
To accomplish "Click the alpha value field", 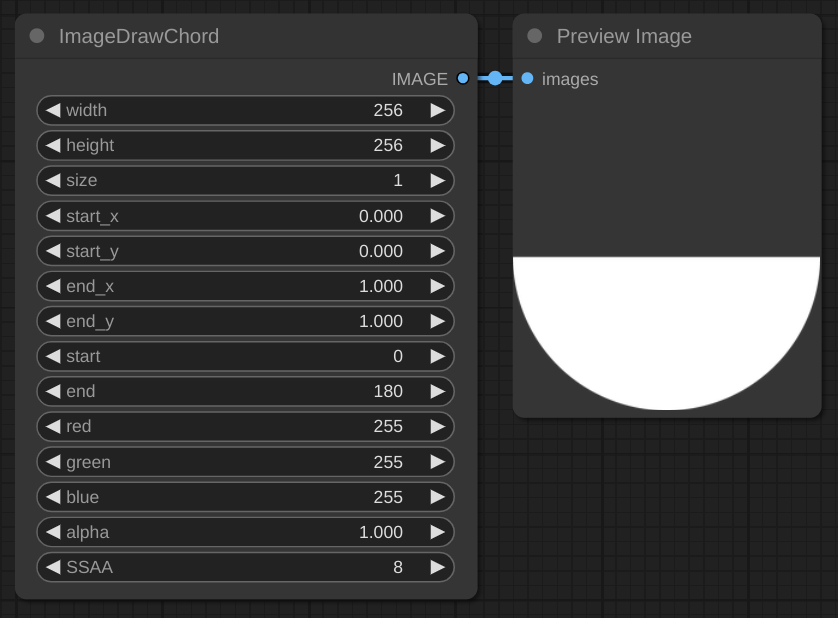I will point(245,532).
